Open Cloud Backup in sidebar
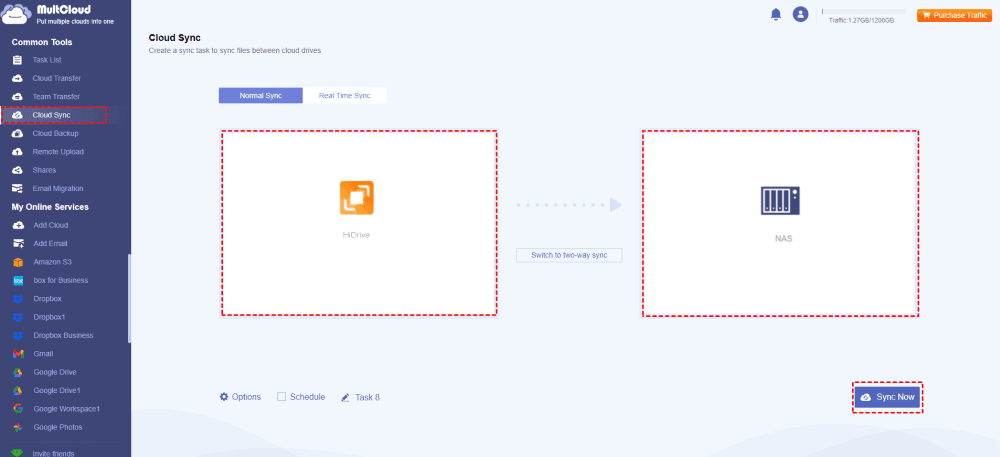Screen dimensions: 1000x457 [x=55, y=134]
